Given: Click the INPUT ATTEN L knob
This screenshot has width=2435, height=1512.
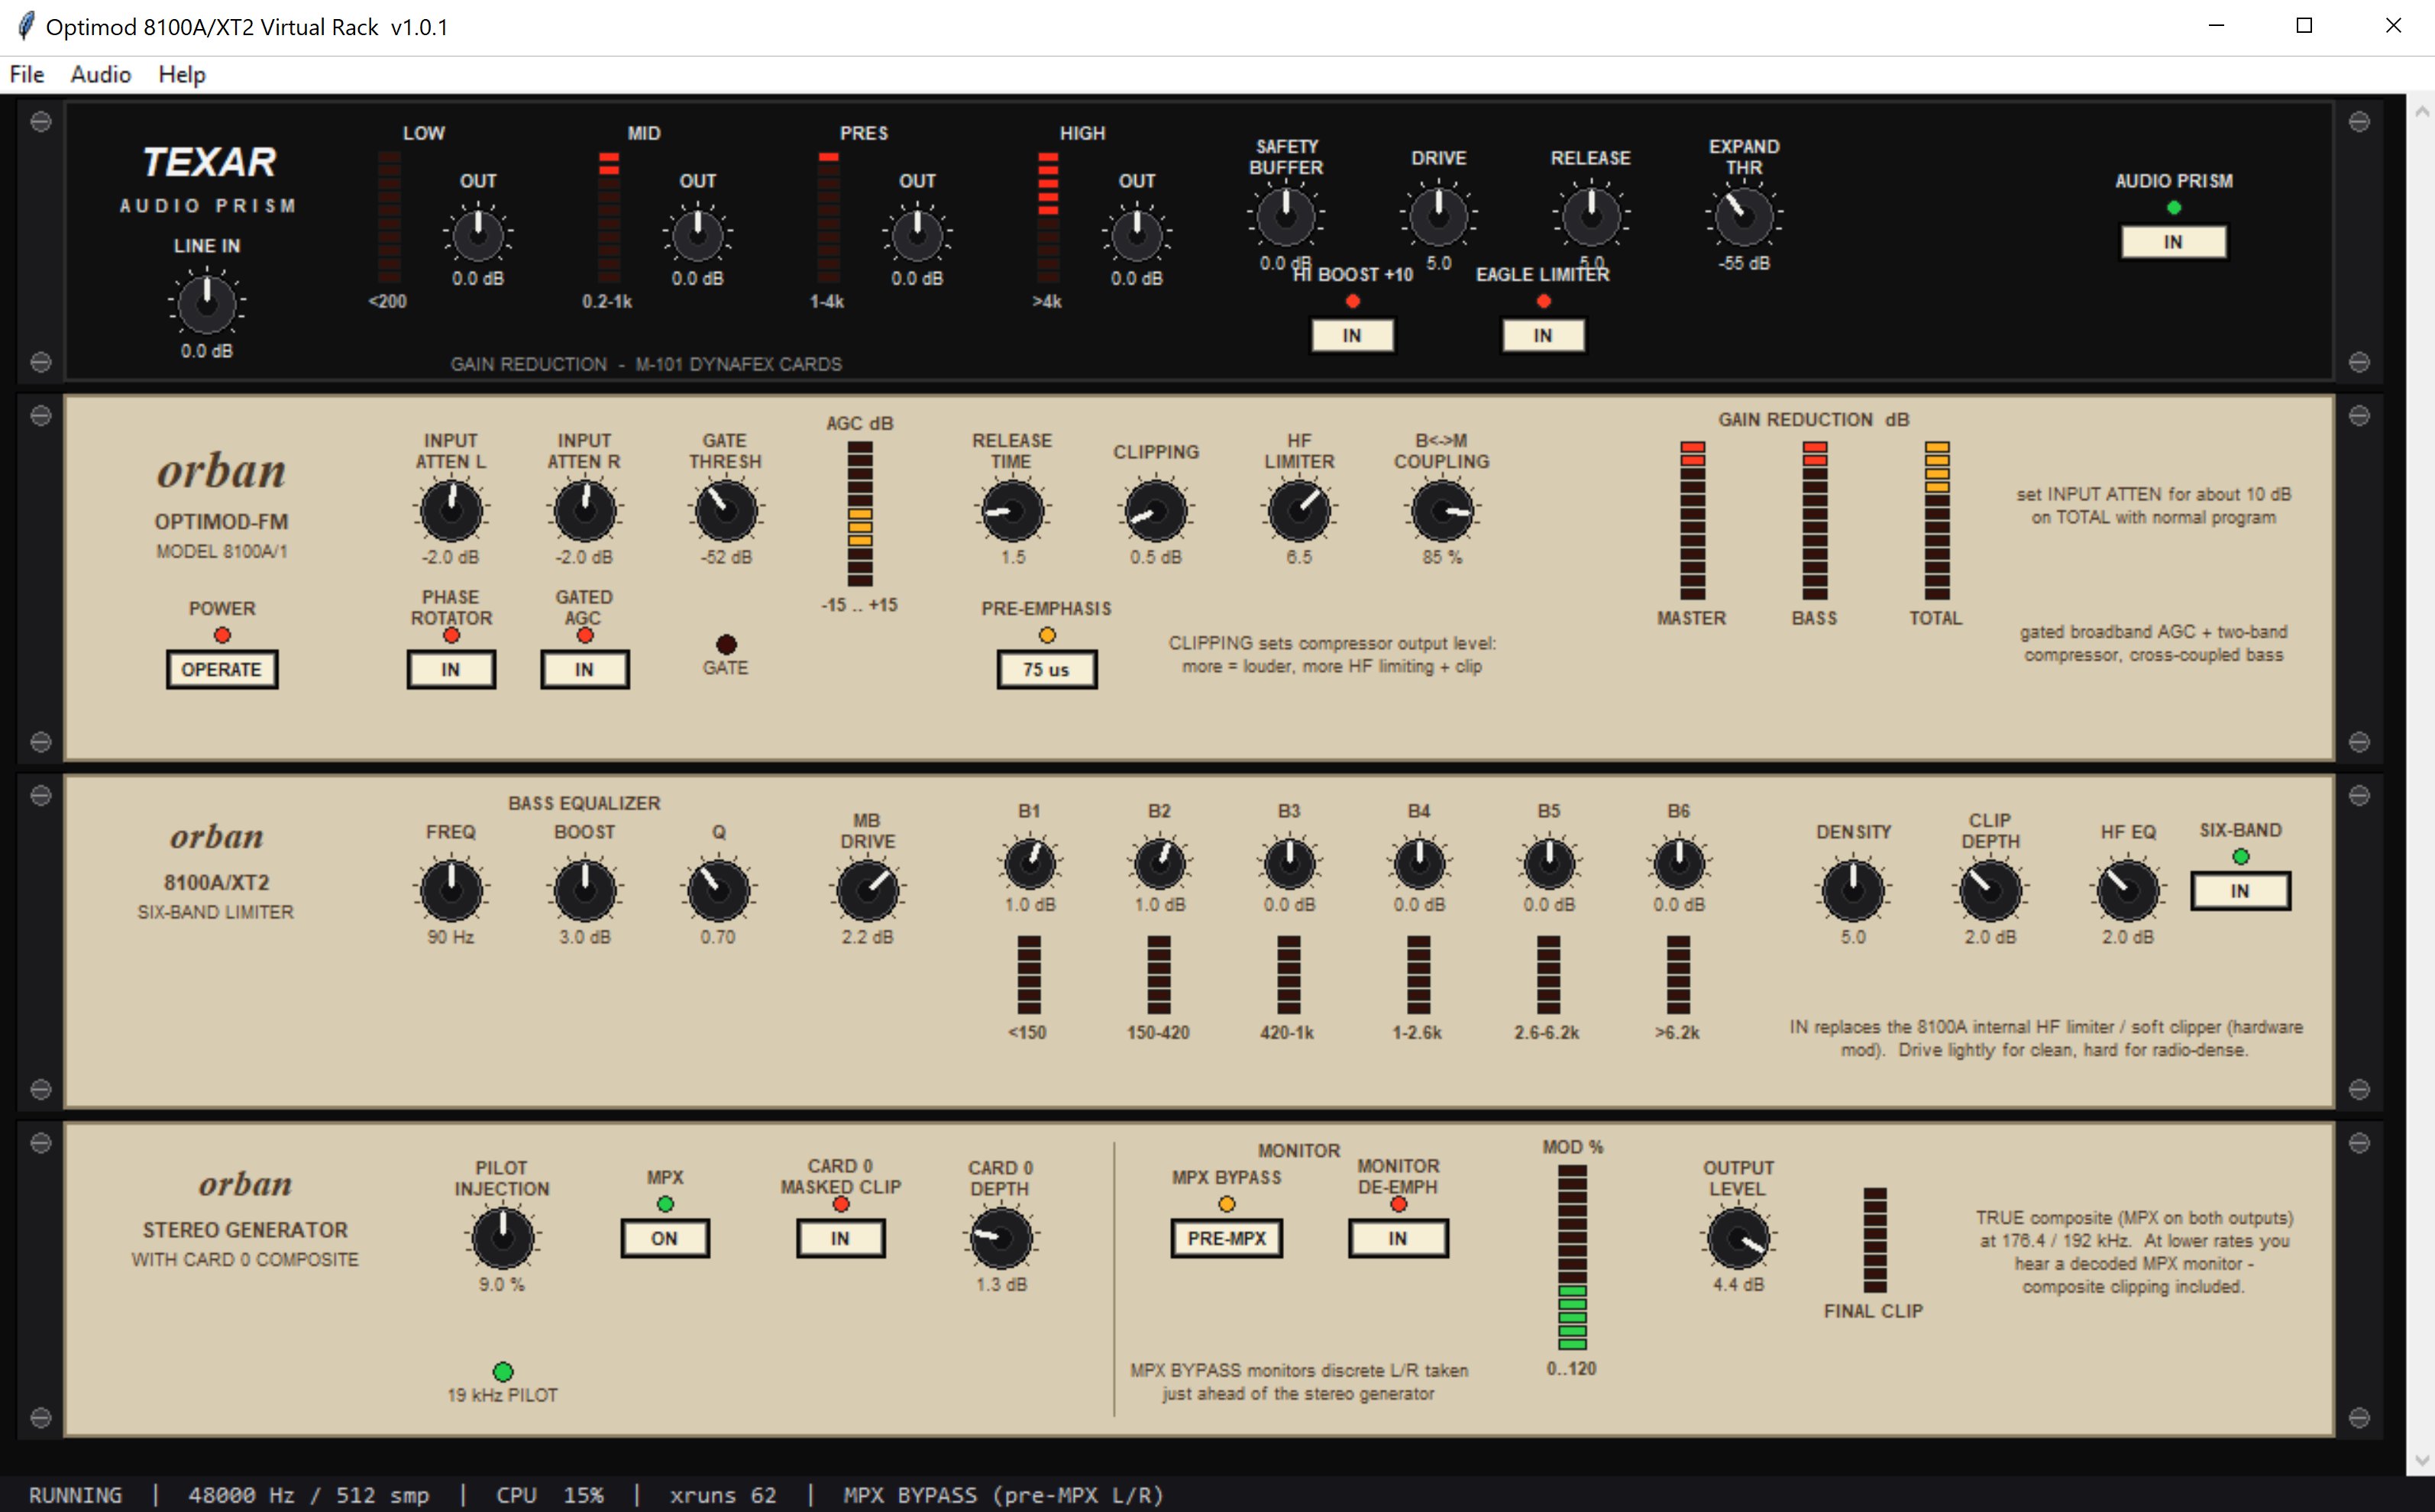Looking at the screenshot, I should pyautogui.click(x=451, y=511).
